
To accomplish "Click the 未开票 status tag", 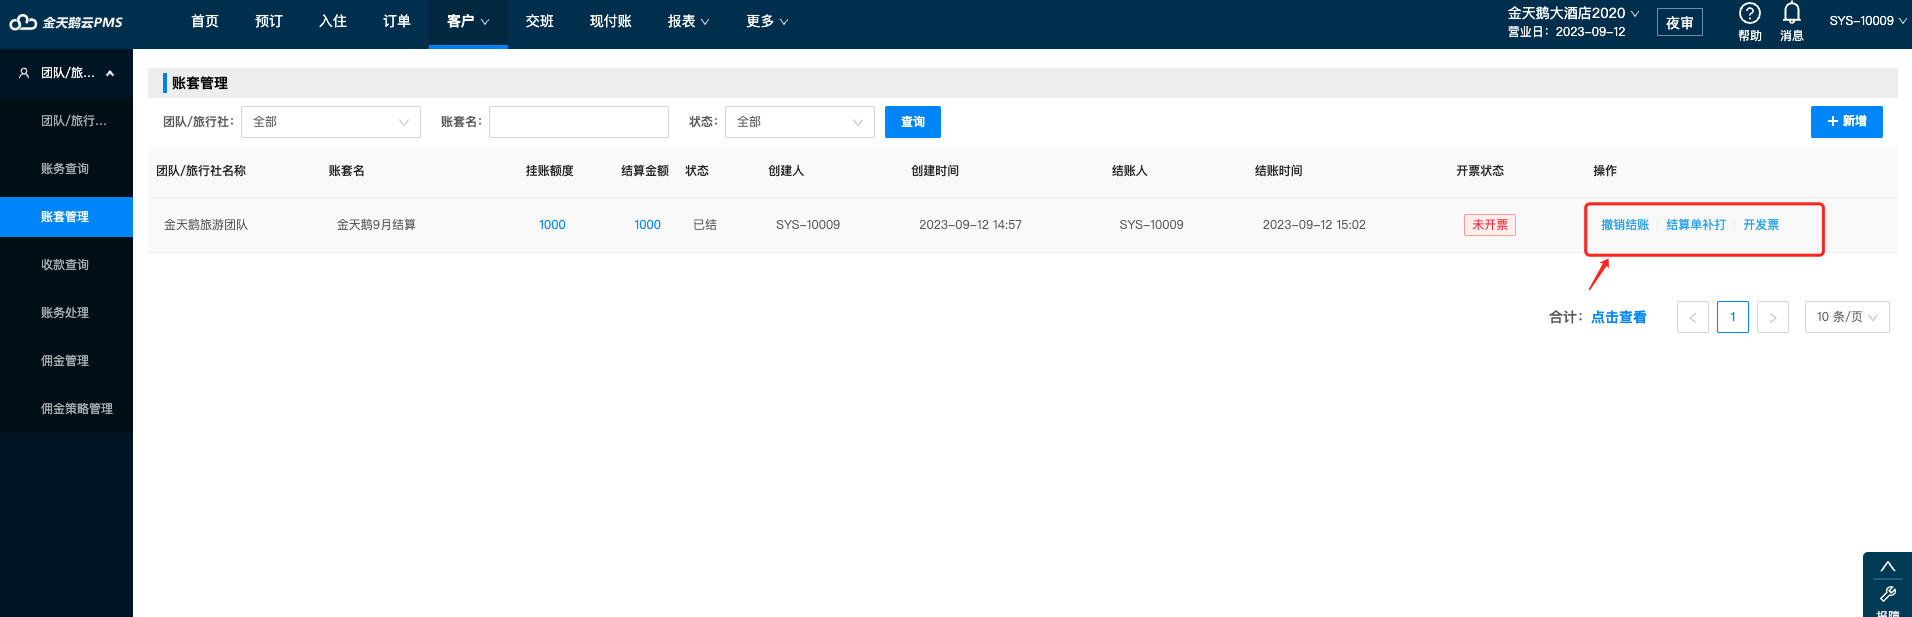I will (1490, 225).
